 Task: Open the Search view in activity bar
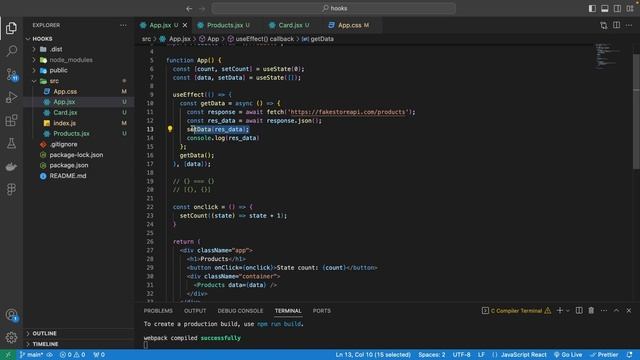[11, 51]
